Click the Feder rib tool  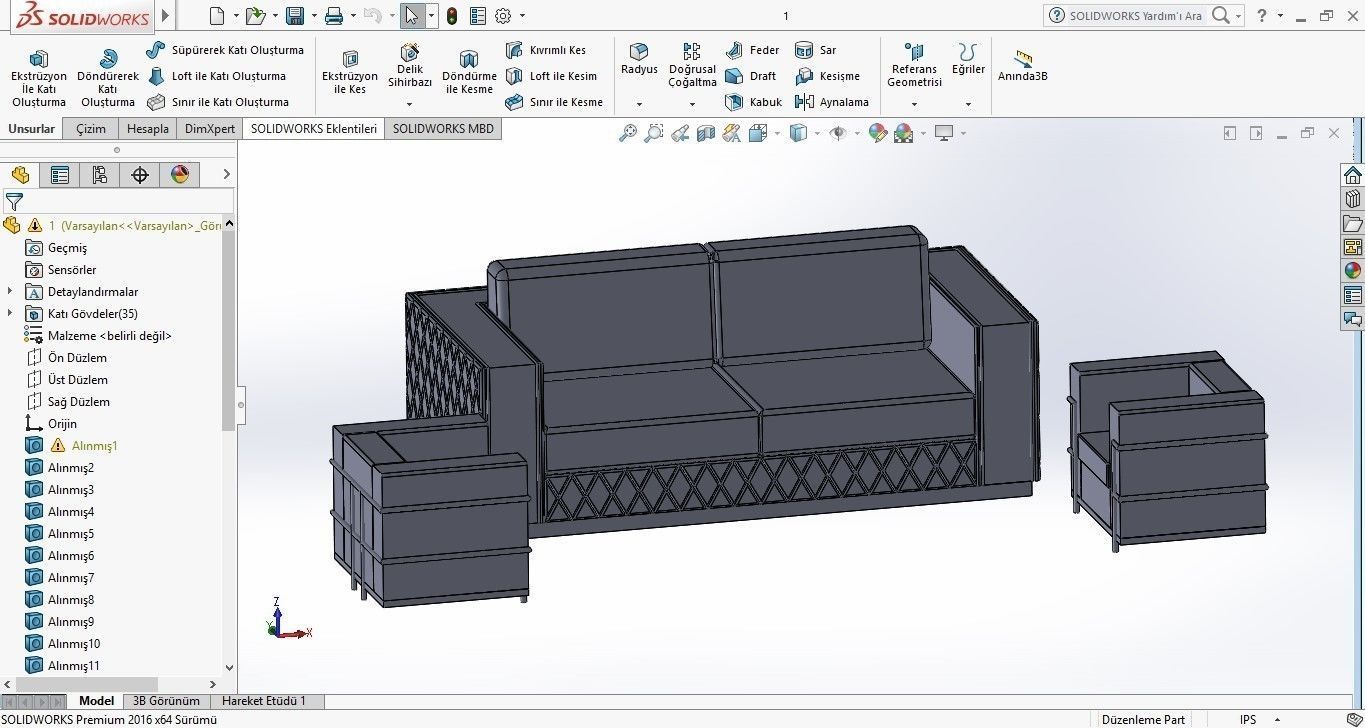tap(752, 50)
